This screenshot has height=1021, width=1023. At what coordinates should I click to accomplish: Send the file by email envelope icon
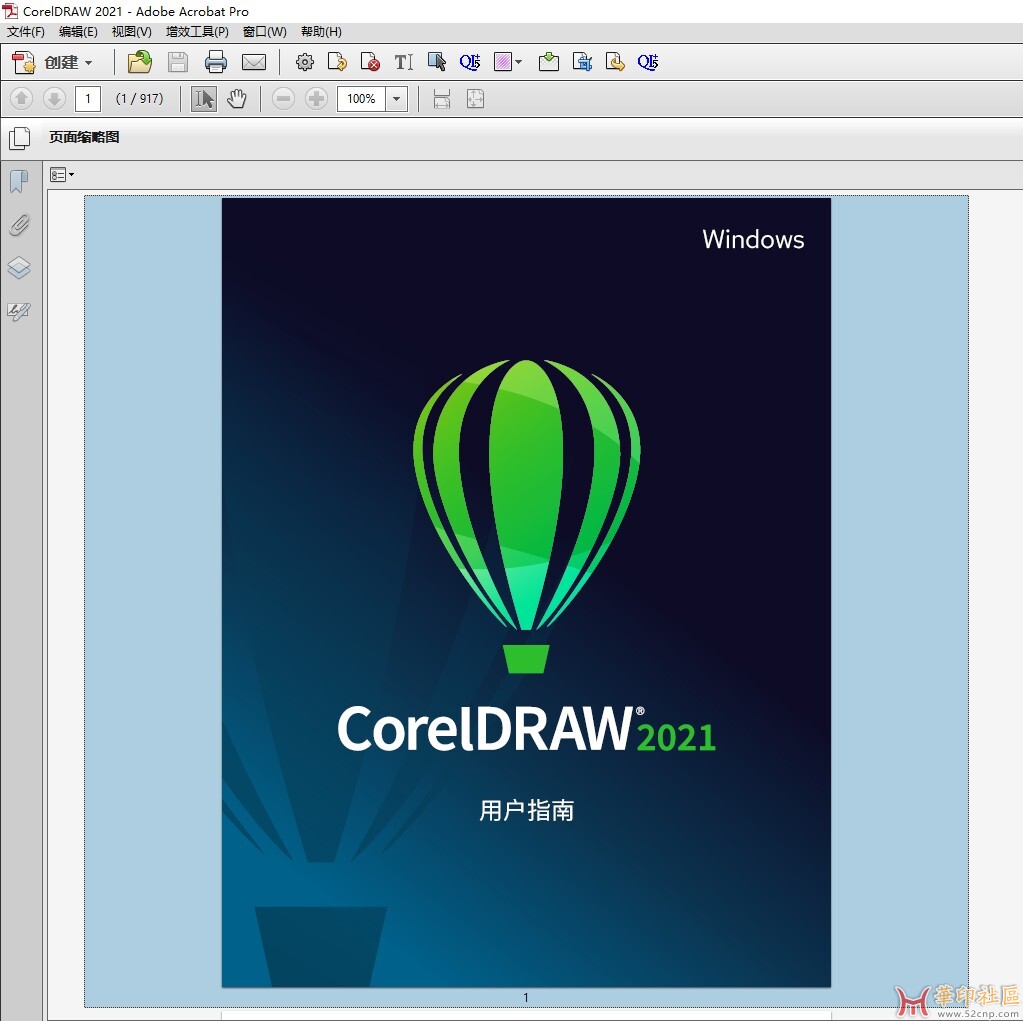pos(254,62)
